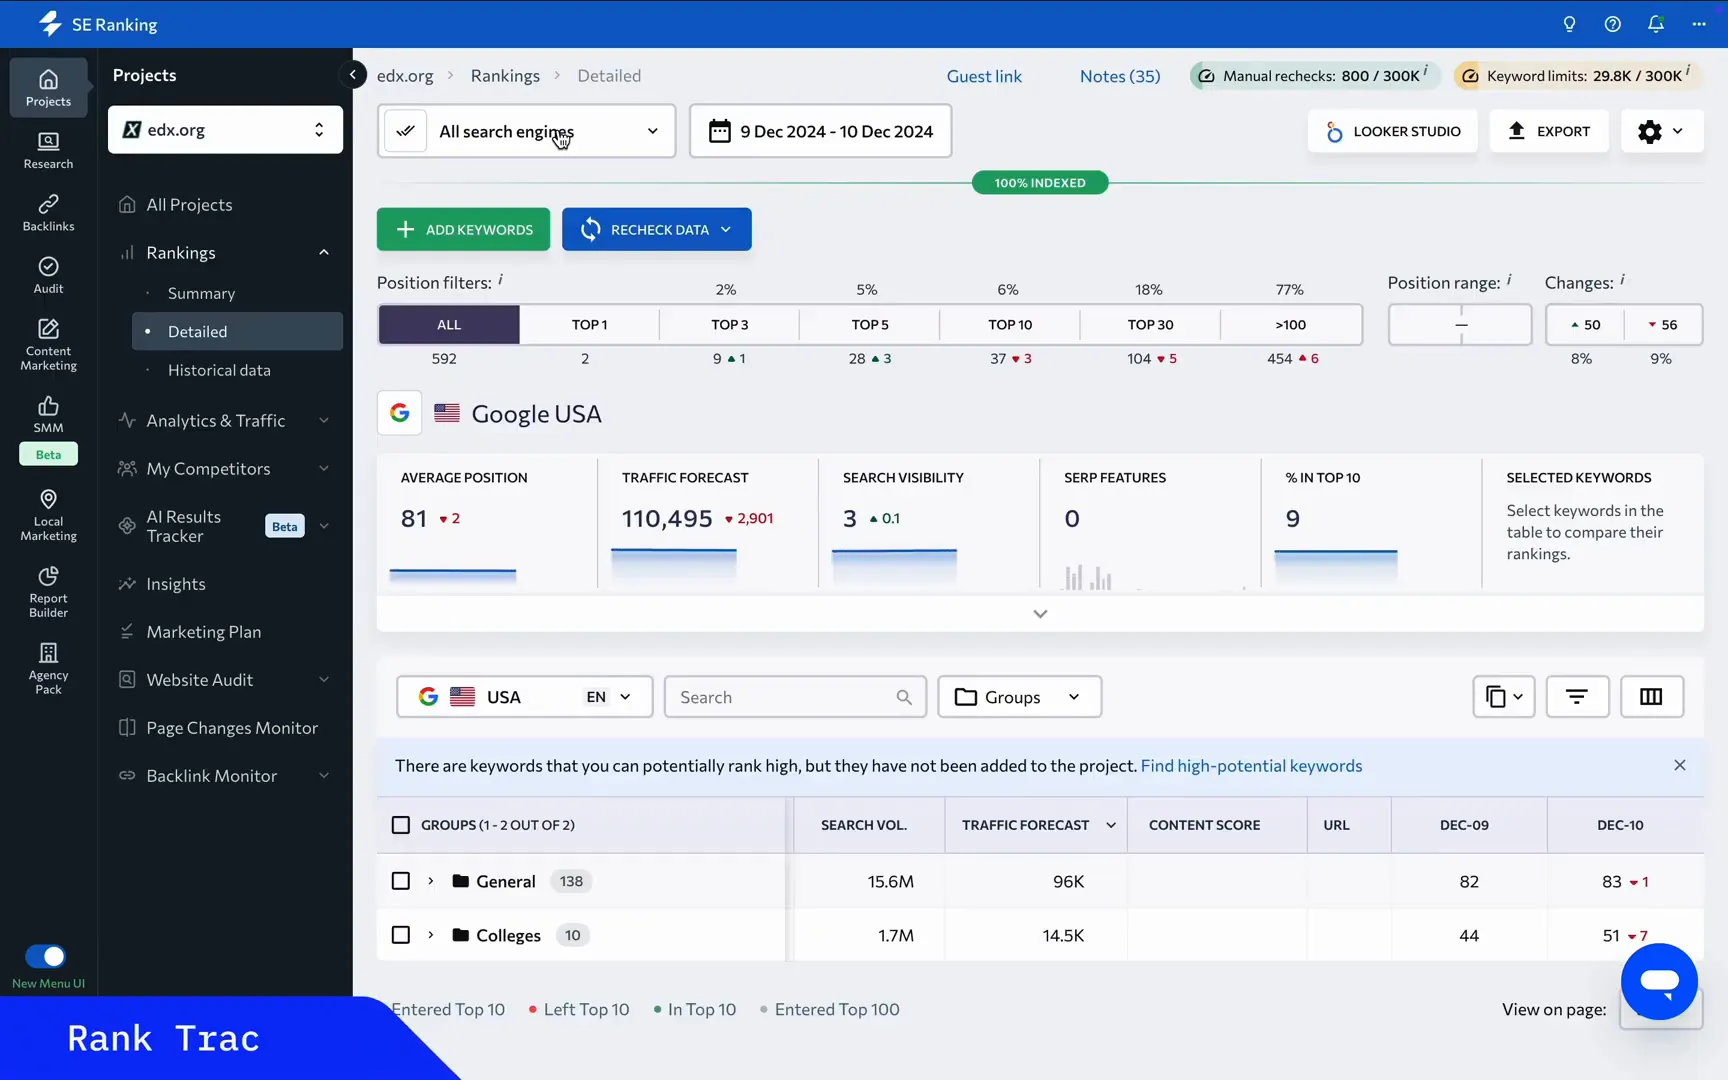Open the Find high-potential keywords link
Viewport: 1728px width, 1080px height.
pos(1251,765)
